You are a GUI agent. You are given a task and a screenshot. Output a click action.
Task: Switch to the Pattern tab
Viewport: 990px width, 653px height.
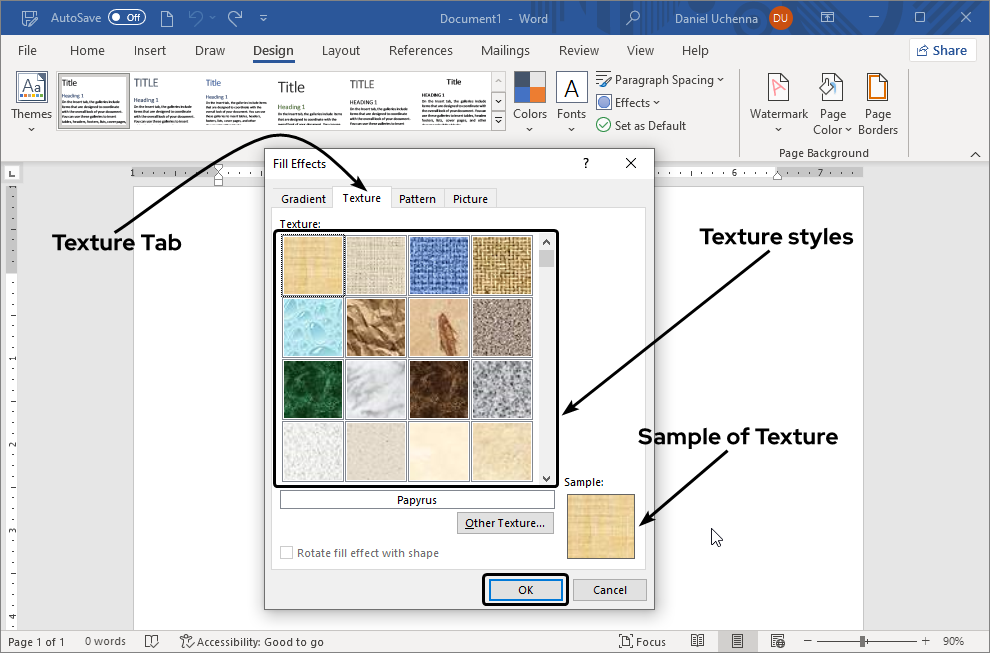click(x=417, y=199)
